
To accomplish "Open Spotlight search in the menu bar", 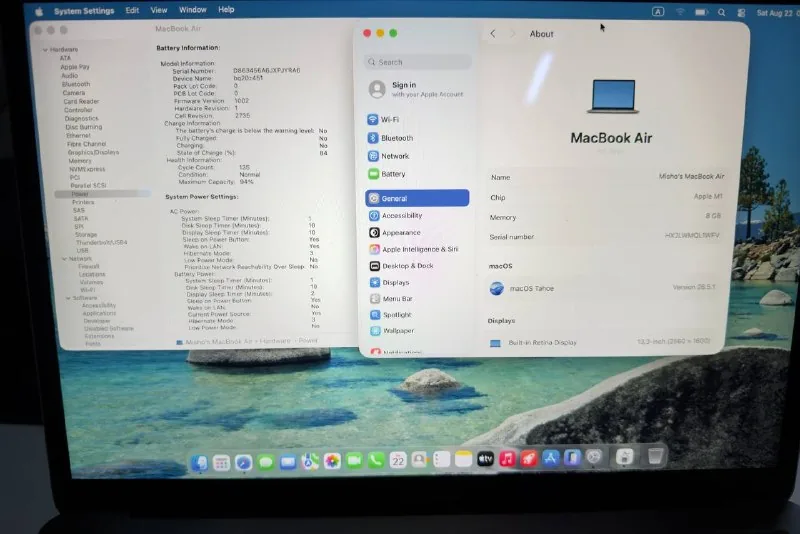I will 721,13.
